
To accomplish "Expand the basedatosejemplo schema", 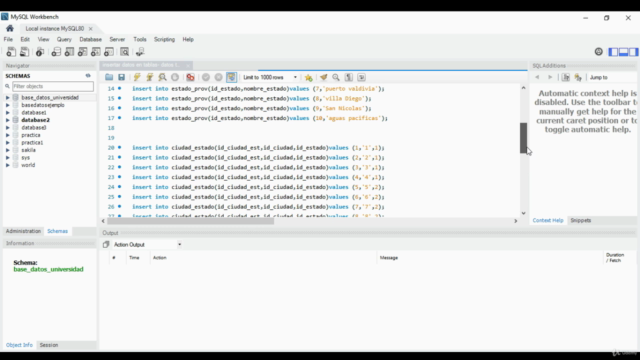I will coord(7,105).
